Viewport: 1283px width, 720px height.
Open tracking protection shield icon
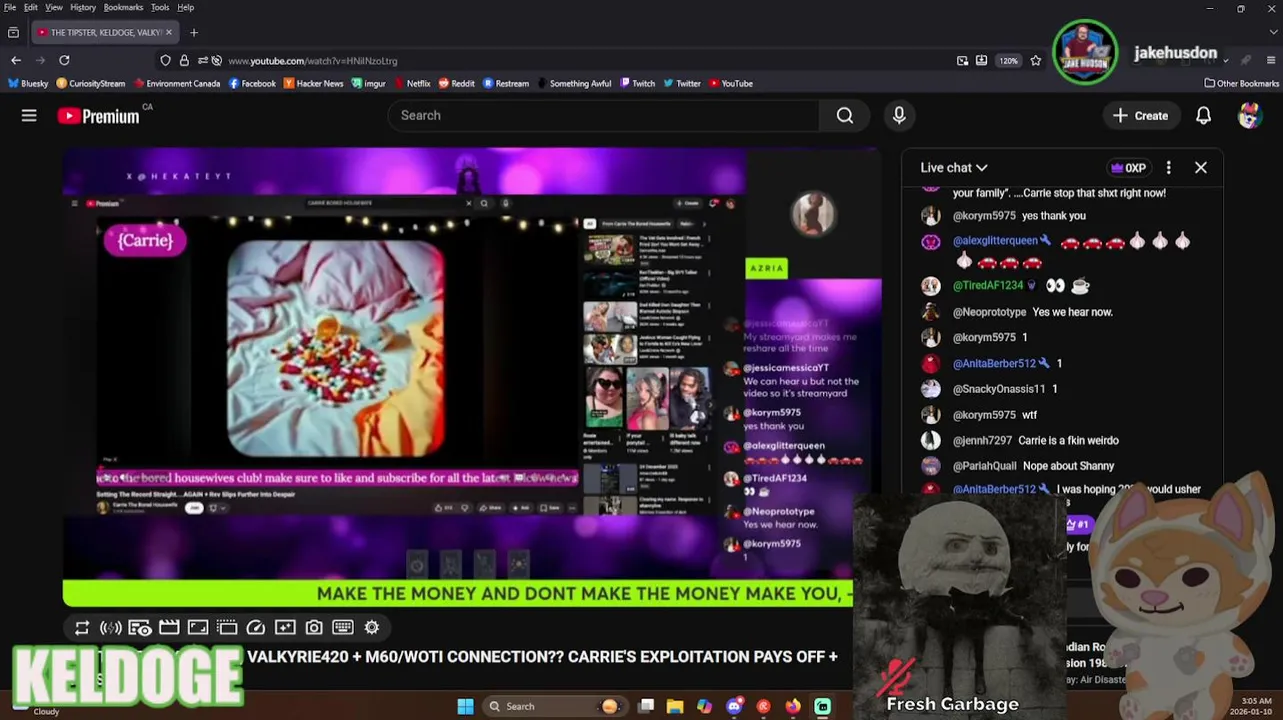[165, 61]
